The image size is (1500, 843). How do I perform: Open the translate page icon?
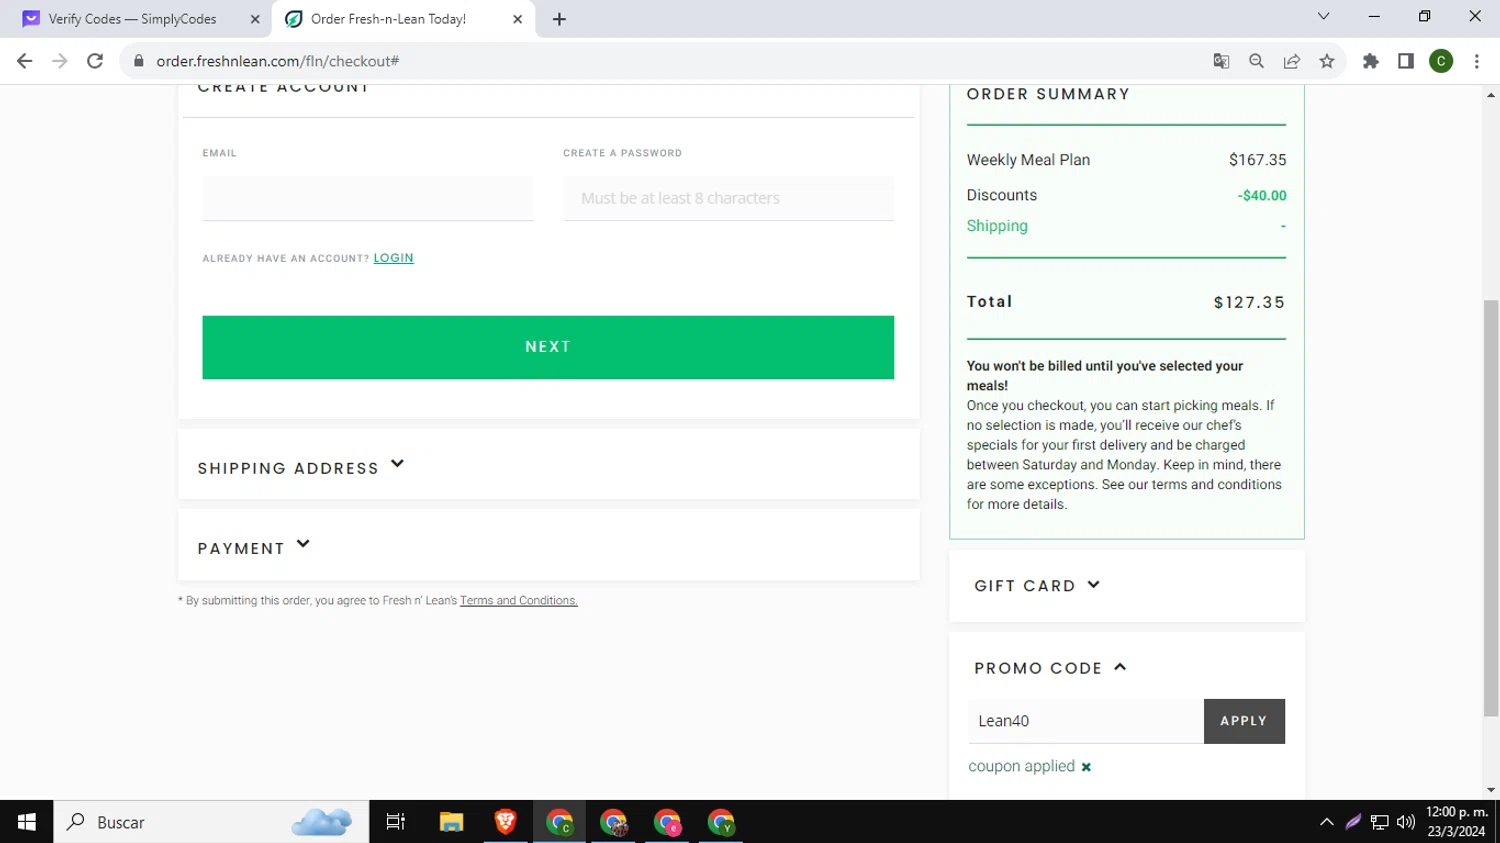(1221, 61)
